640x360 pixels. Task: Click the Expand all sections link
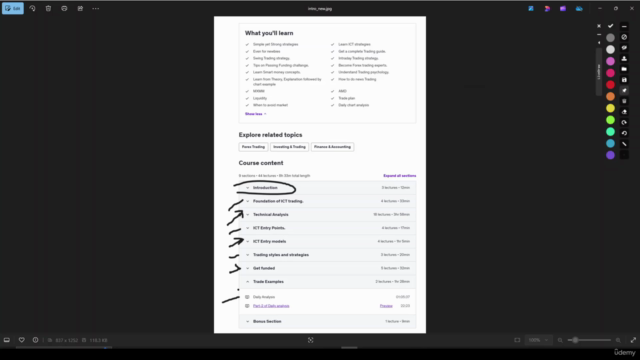(x=400, y=176)
